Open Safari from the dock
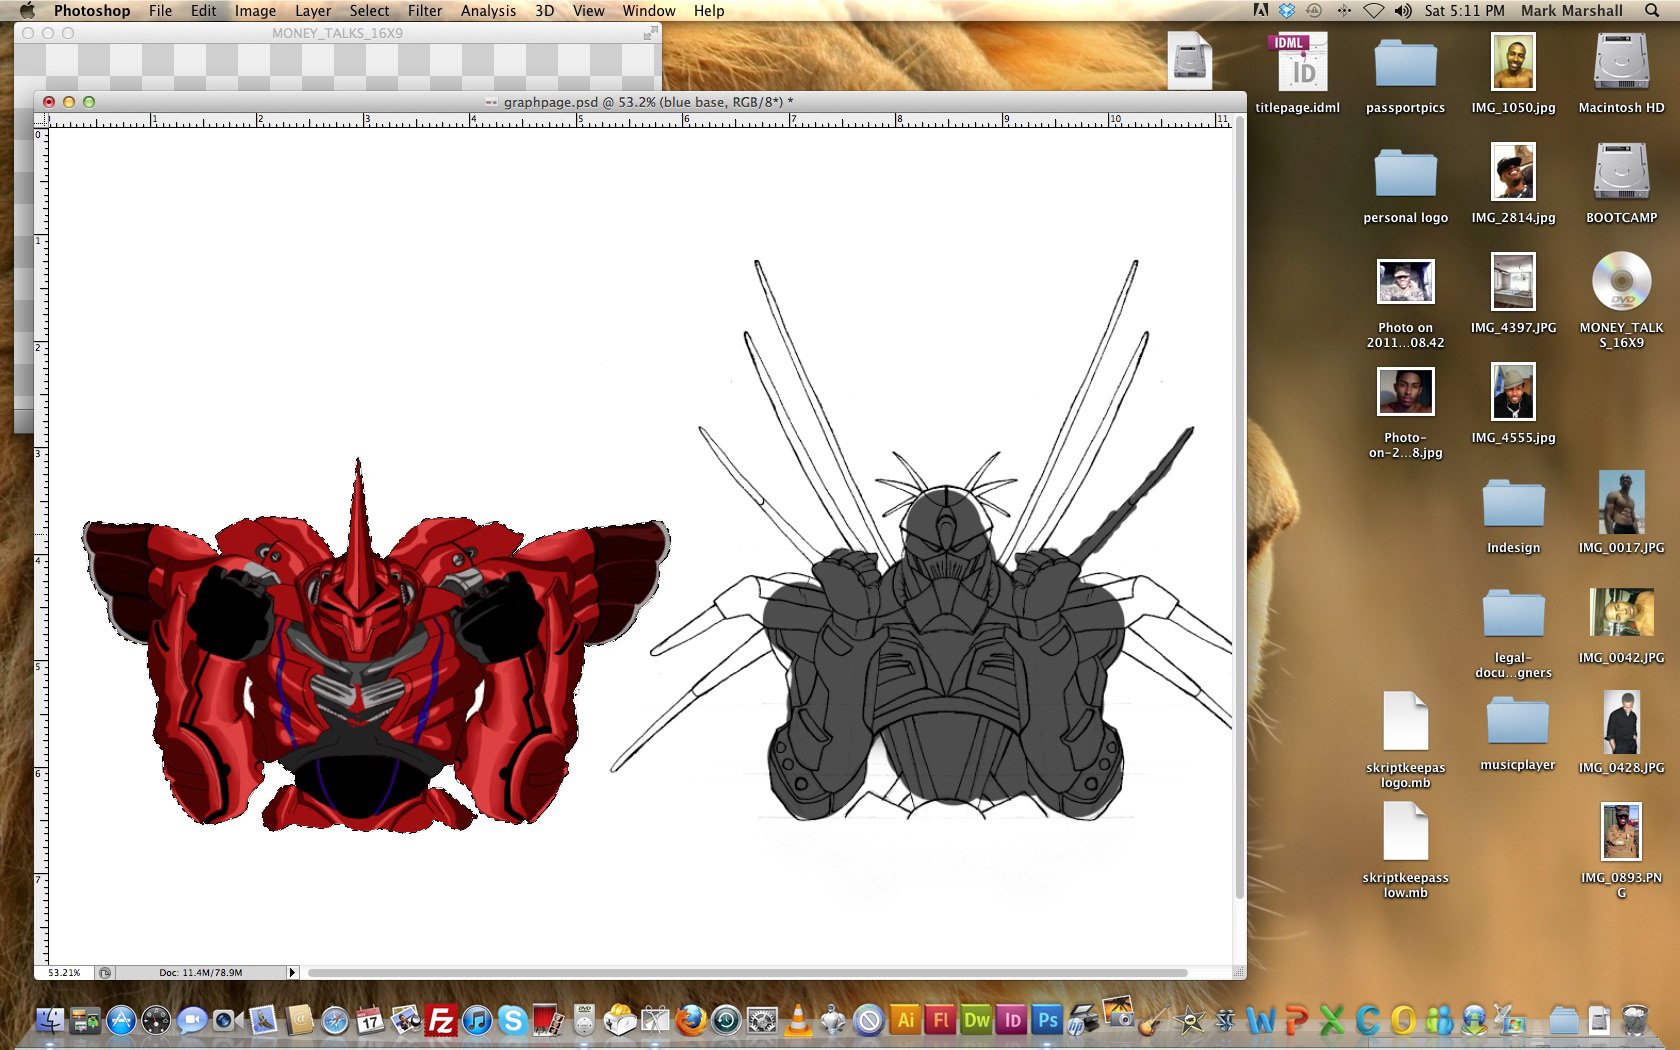The height and width of the screenshot is (1050, 1680). (335, 1020)
